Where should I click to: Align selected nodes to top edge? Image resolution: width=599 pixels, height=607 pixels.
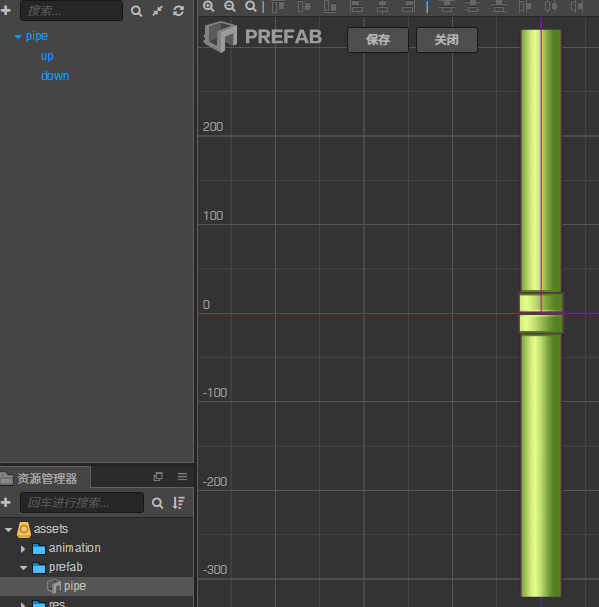click(278, 6)
